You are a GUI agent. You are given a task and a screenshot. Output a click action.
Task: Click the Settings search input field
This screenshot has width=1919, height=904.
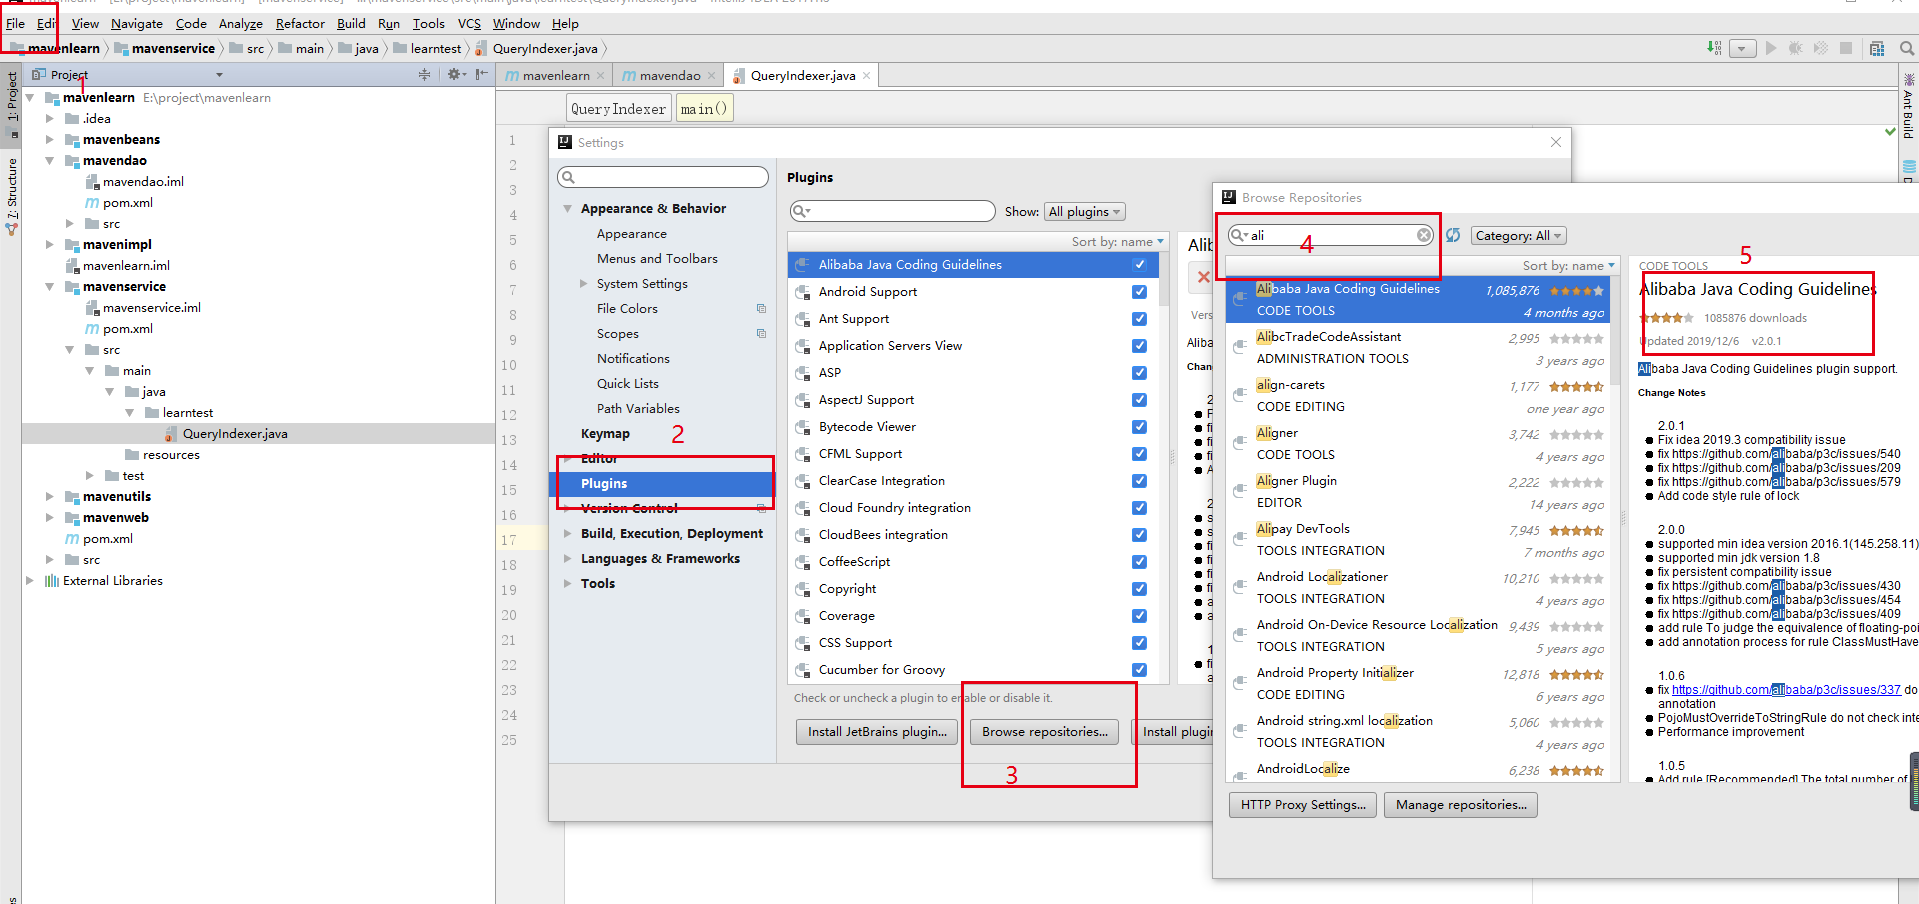click(x=663, y=177)
